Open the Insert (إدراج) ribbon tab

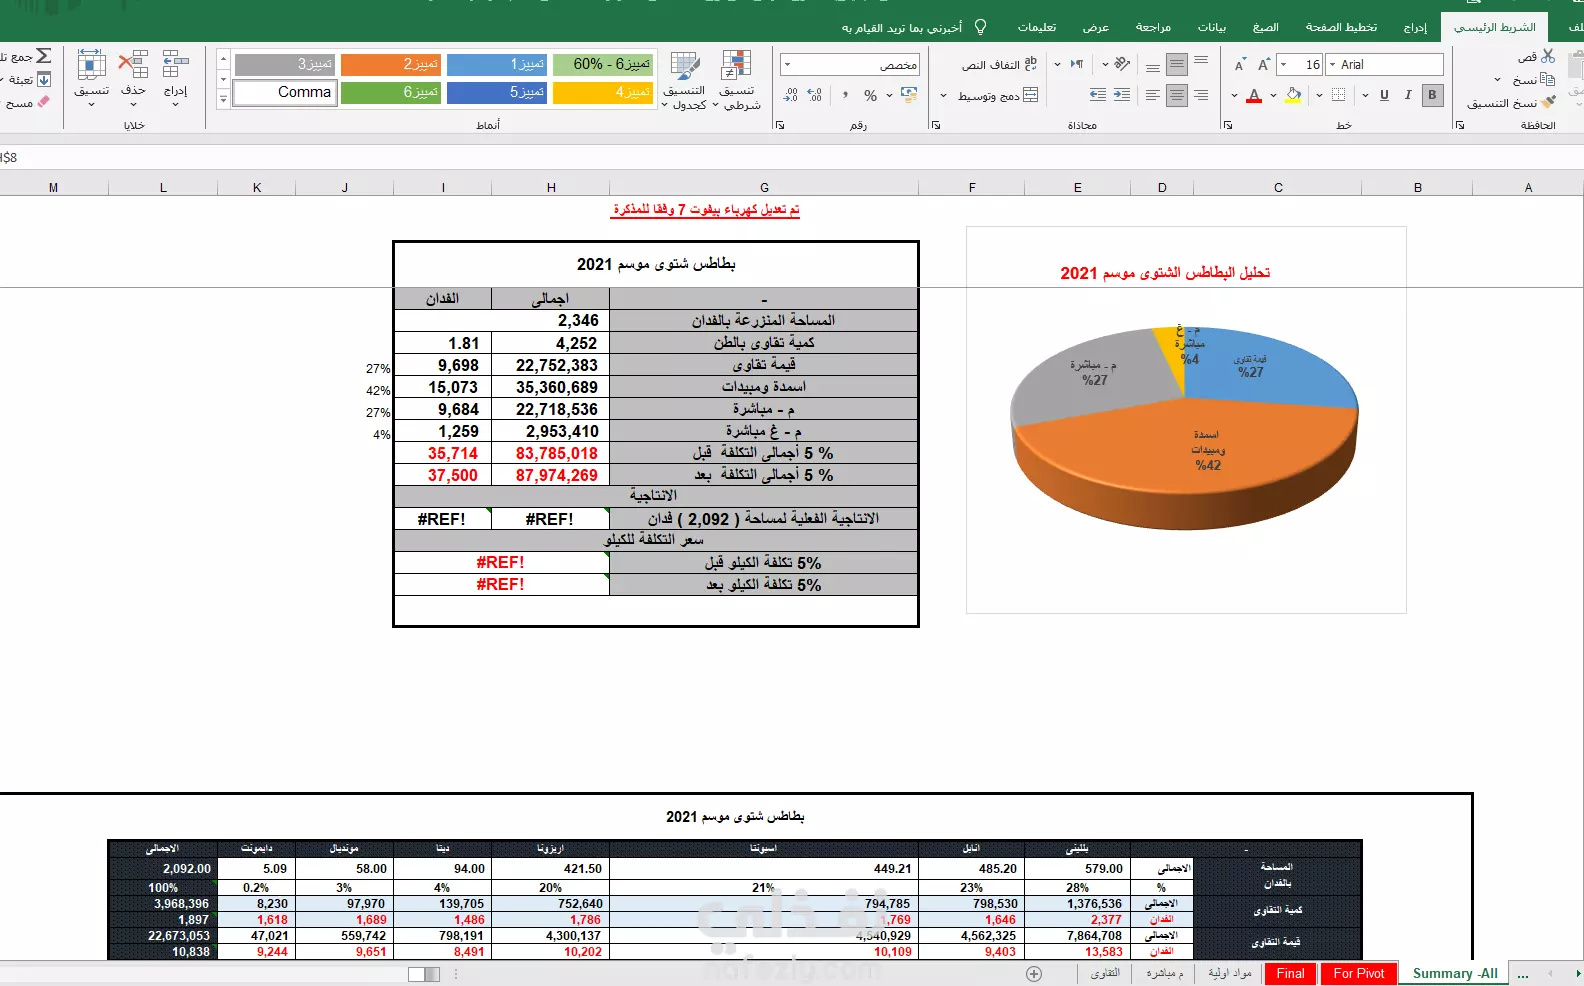coord(1415,27)
